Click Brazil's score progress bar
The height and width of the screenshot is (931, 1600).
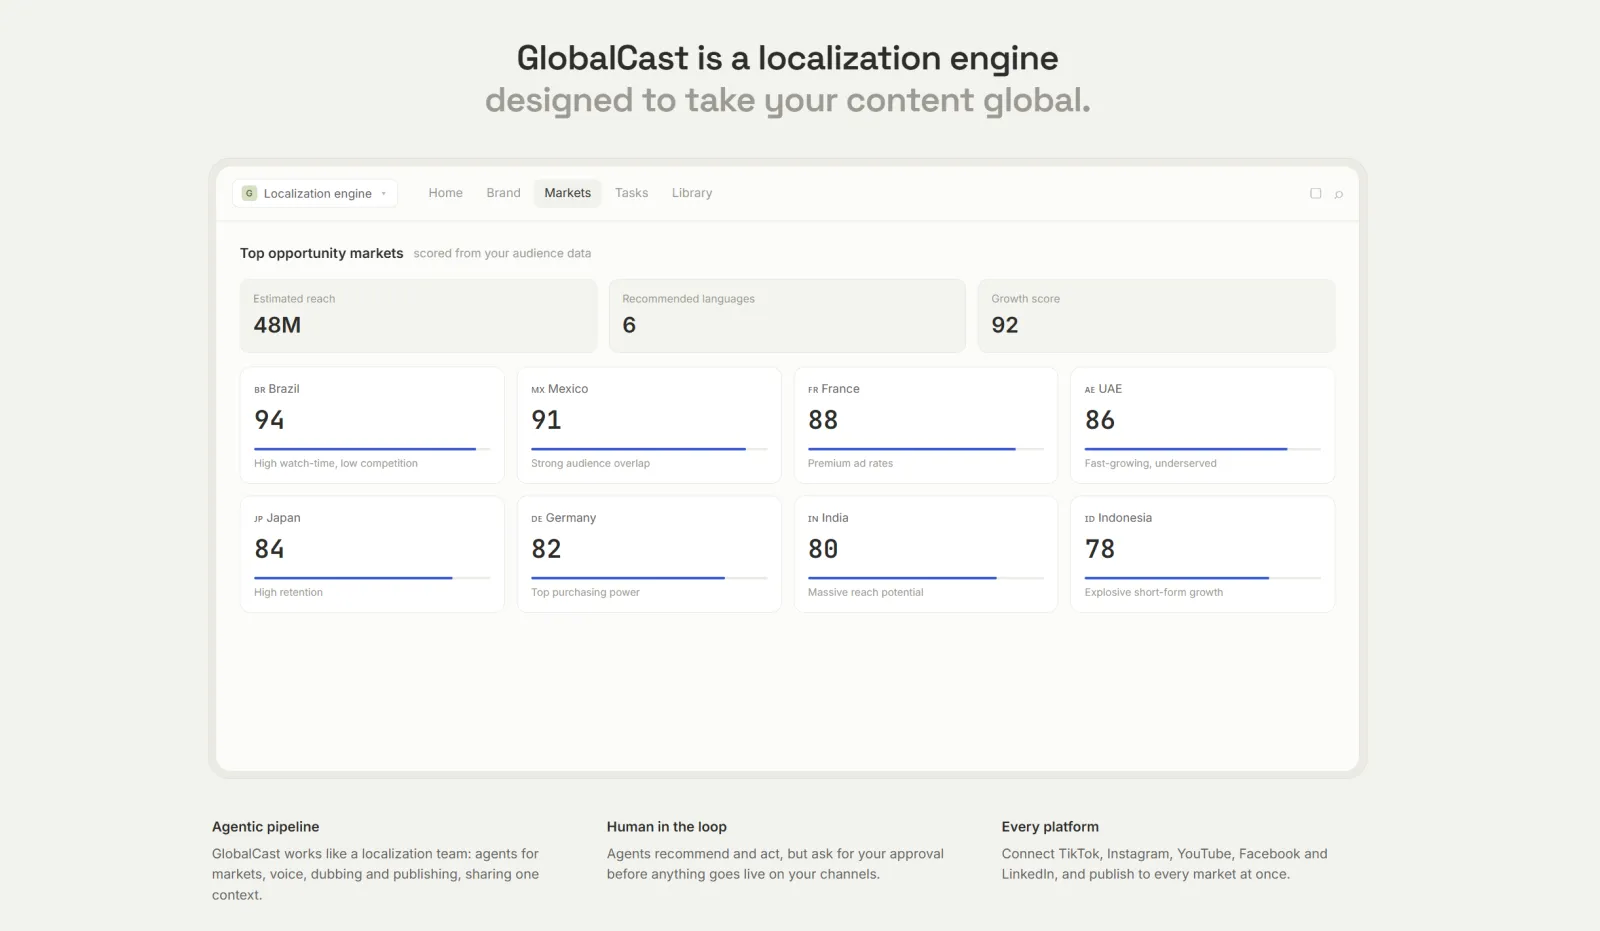point(372,449)
